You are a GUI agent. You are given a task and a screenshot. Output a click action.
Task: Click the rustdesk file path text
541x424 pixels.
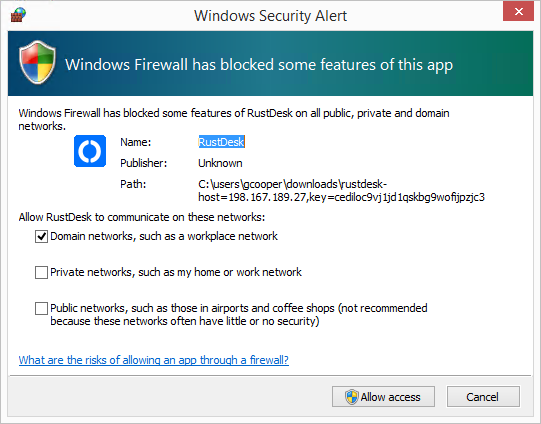pos(341,190)
